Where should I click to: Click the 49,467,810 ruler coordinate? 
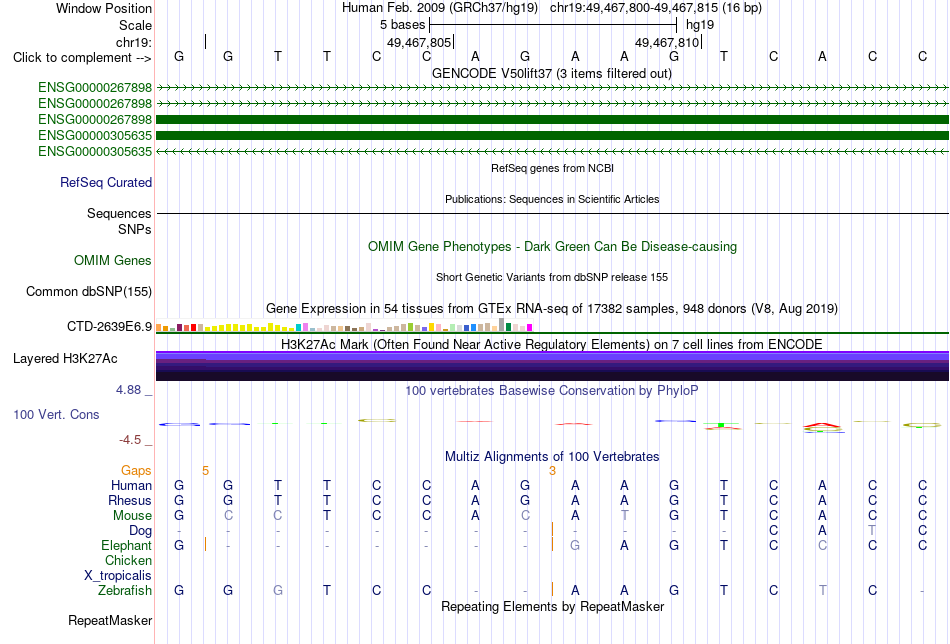tap(667, 42)
